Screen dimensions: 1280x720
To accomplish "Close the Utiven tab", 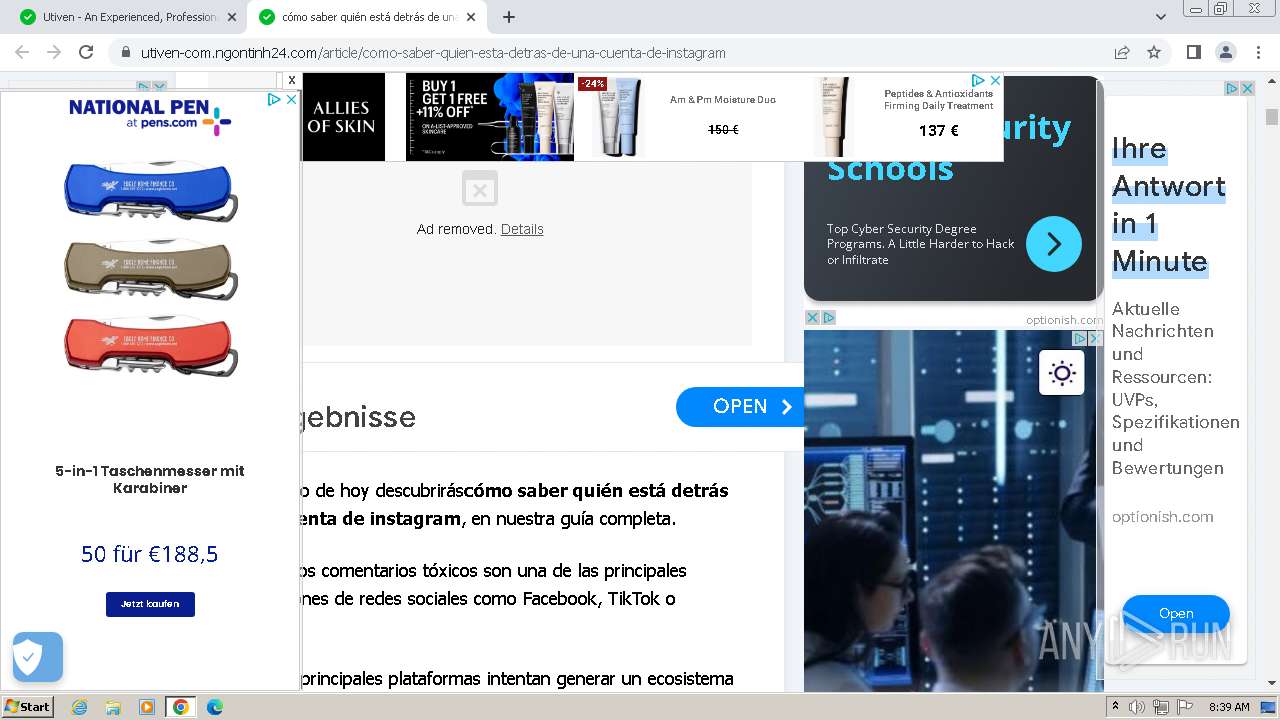I will tap(232, 17).
